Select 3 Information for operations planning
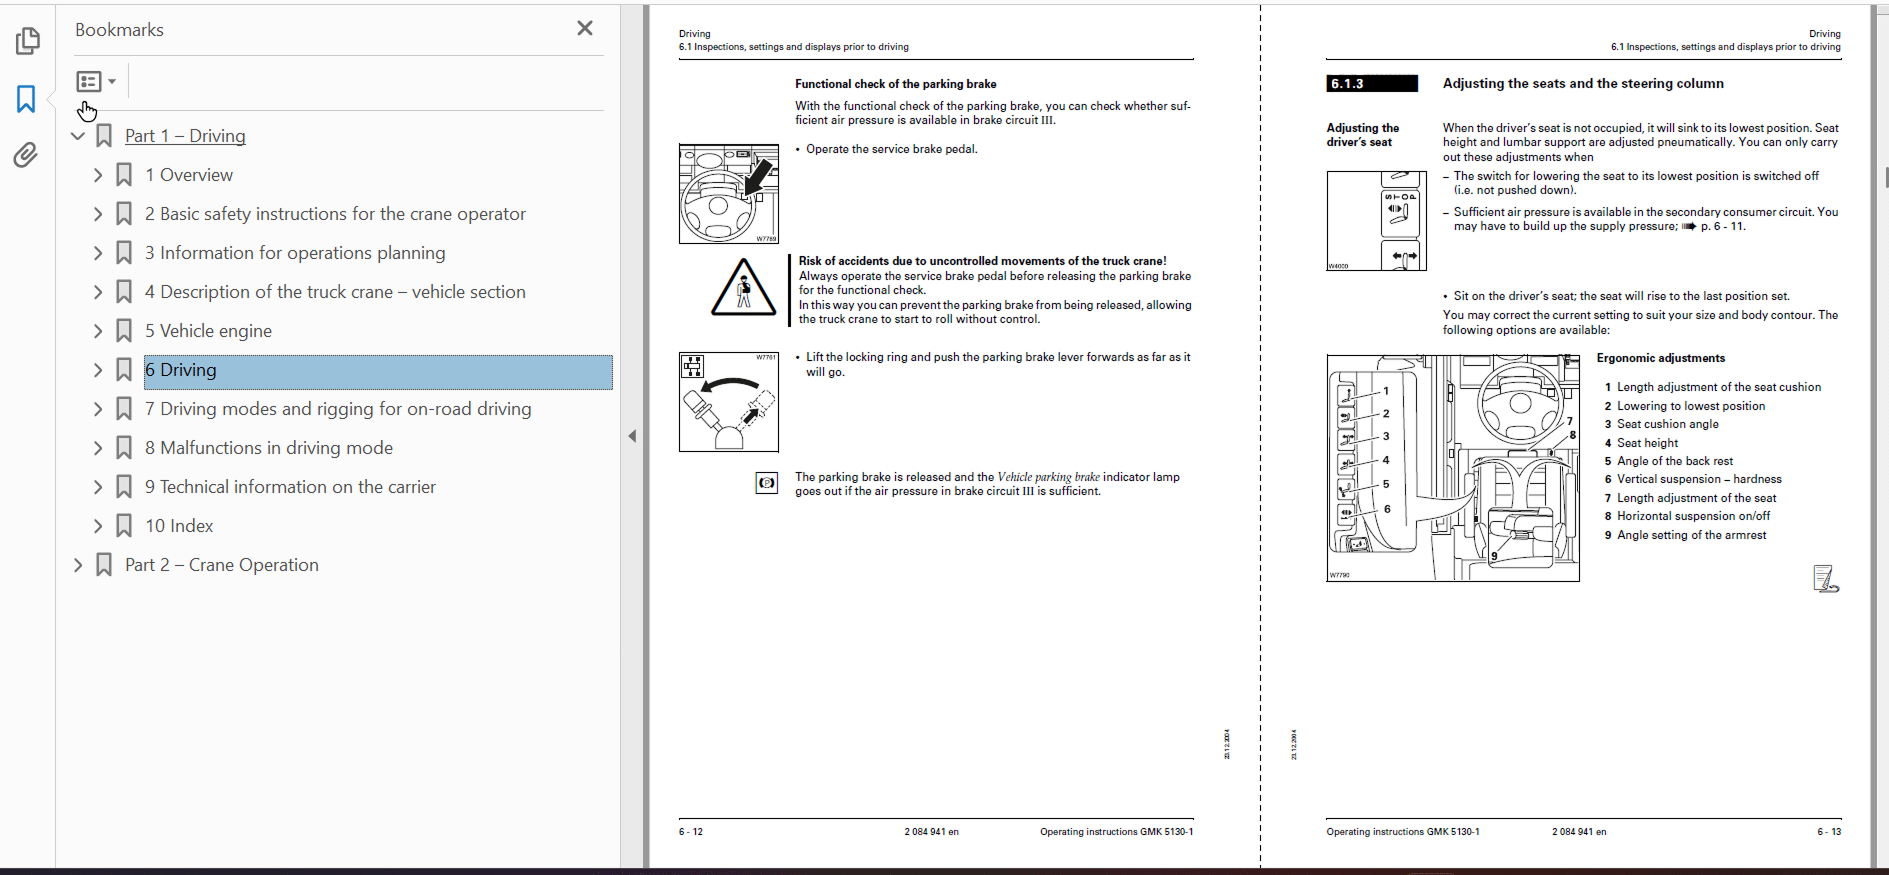The image size is (1889, 875). pyautogui.click(x=295, y=253)
